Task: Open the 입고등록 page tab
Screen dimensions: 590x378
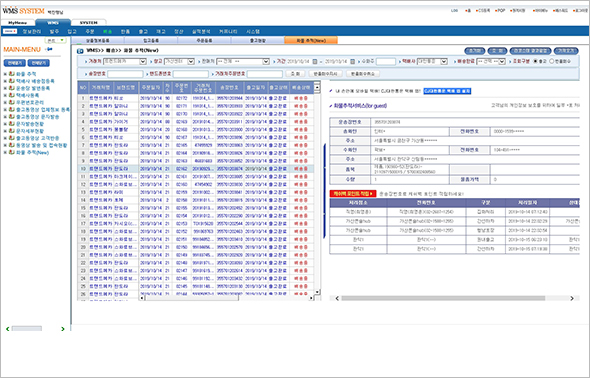Action: [151, 40]
